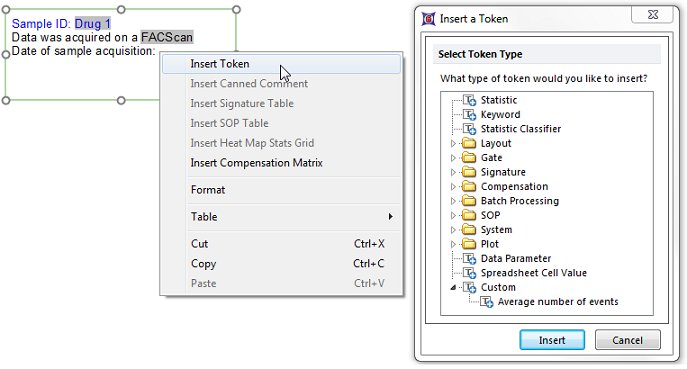
Task: Select the Keyword token type
Action: [500, 115]
